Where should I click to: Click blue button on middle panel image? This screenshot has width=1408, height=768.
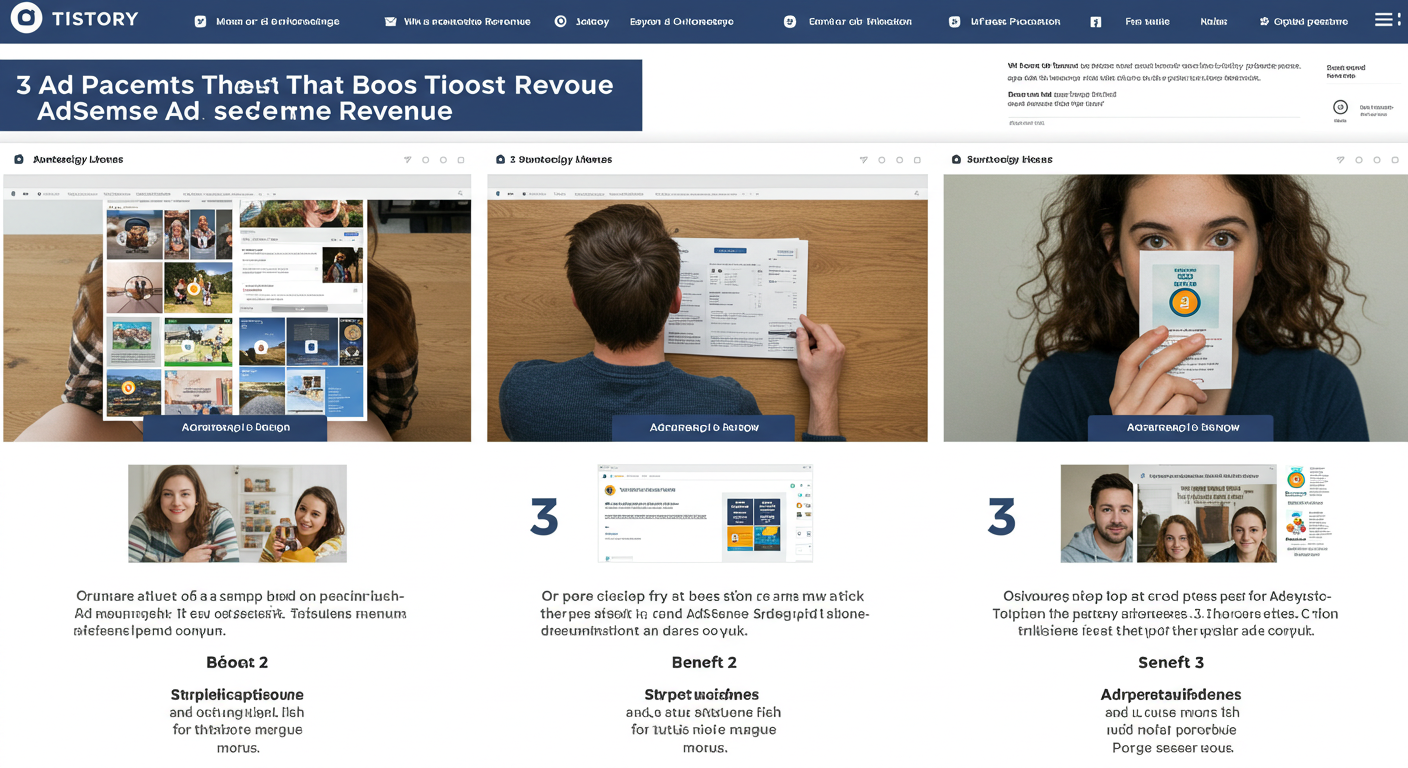coord(703,427)
